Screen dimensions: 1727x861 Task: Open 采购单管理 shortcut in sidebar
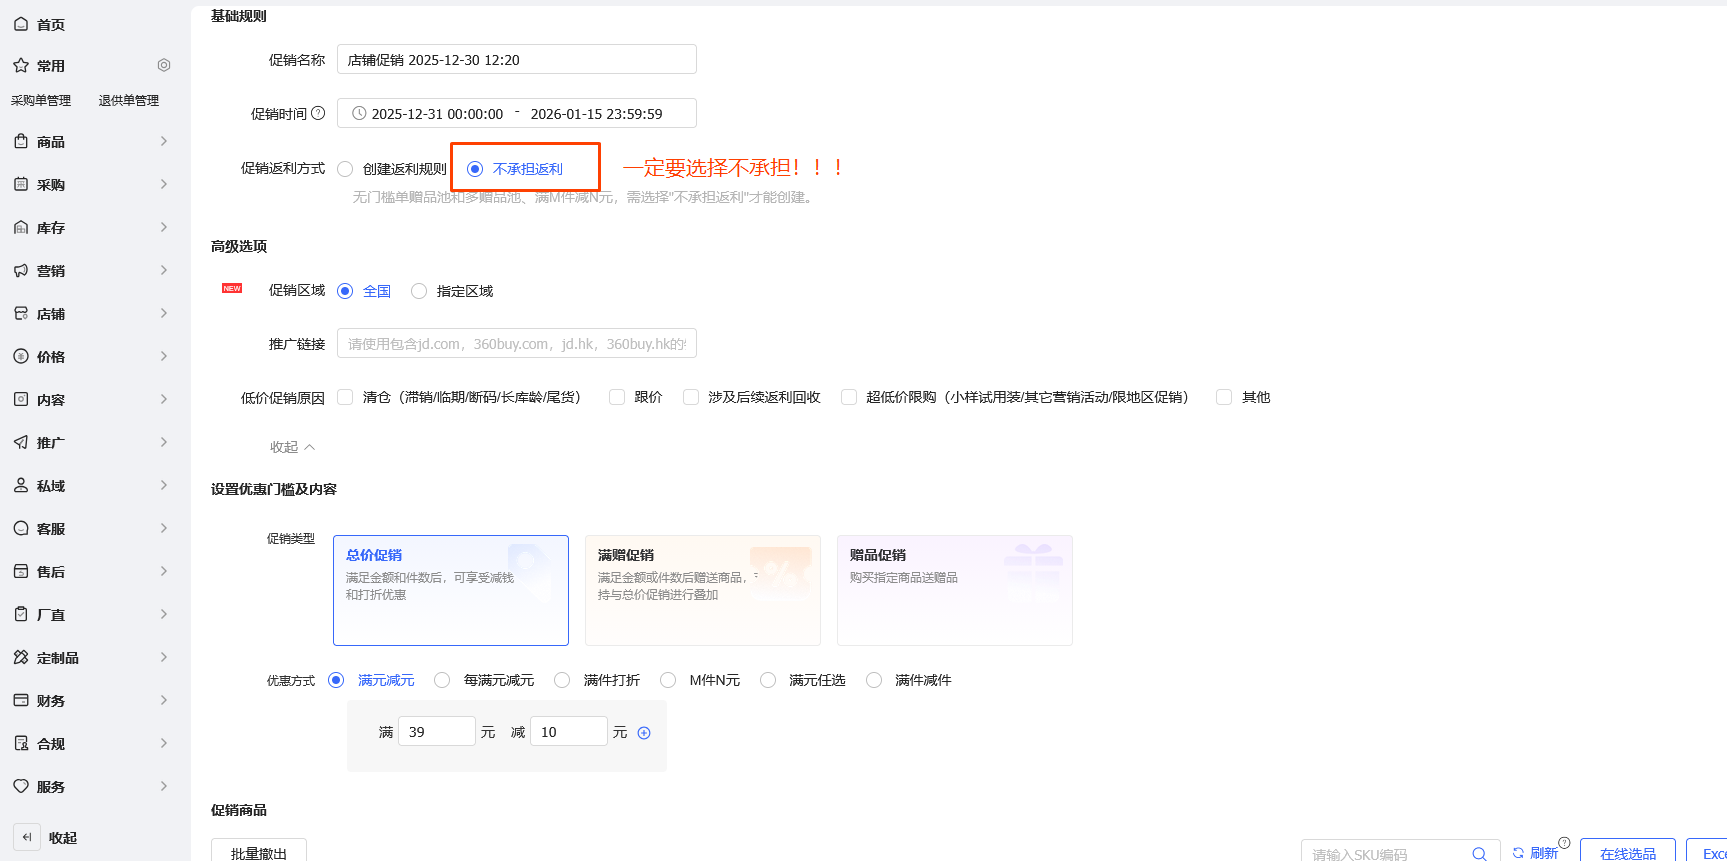41,100
